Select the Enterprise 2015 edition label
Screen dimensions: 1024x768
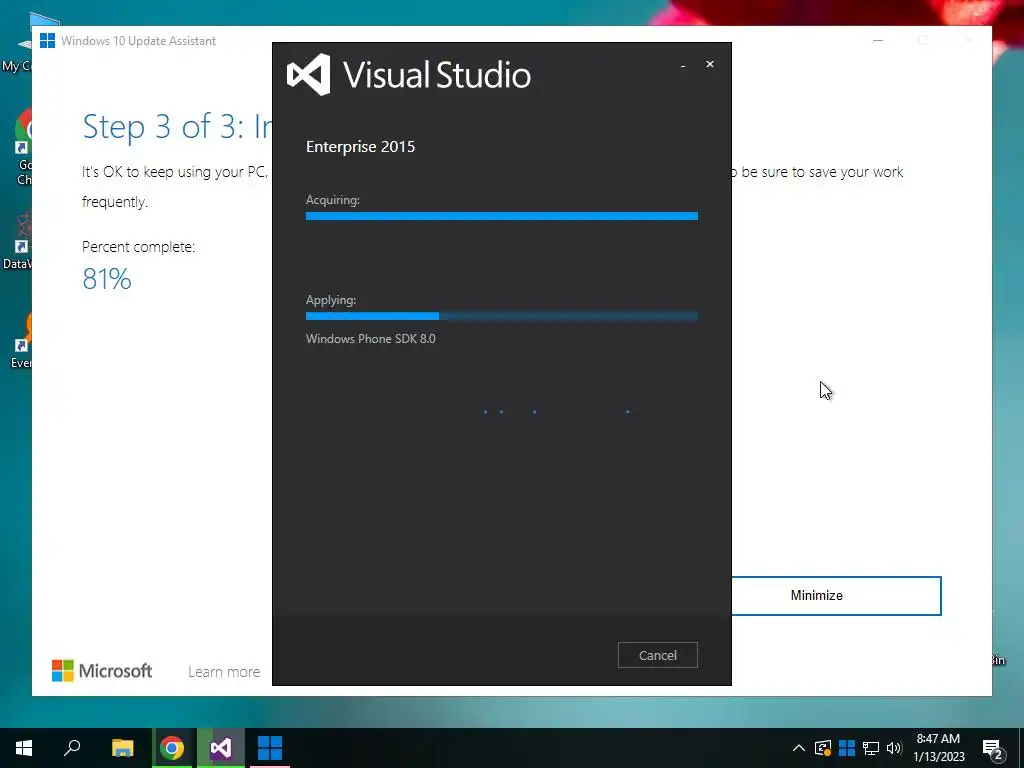360,146
